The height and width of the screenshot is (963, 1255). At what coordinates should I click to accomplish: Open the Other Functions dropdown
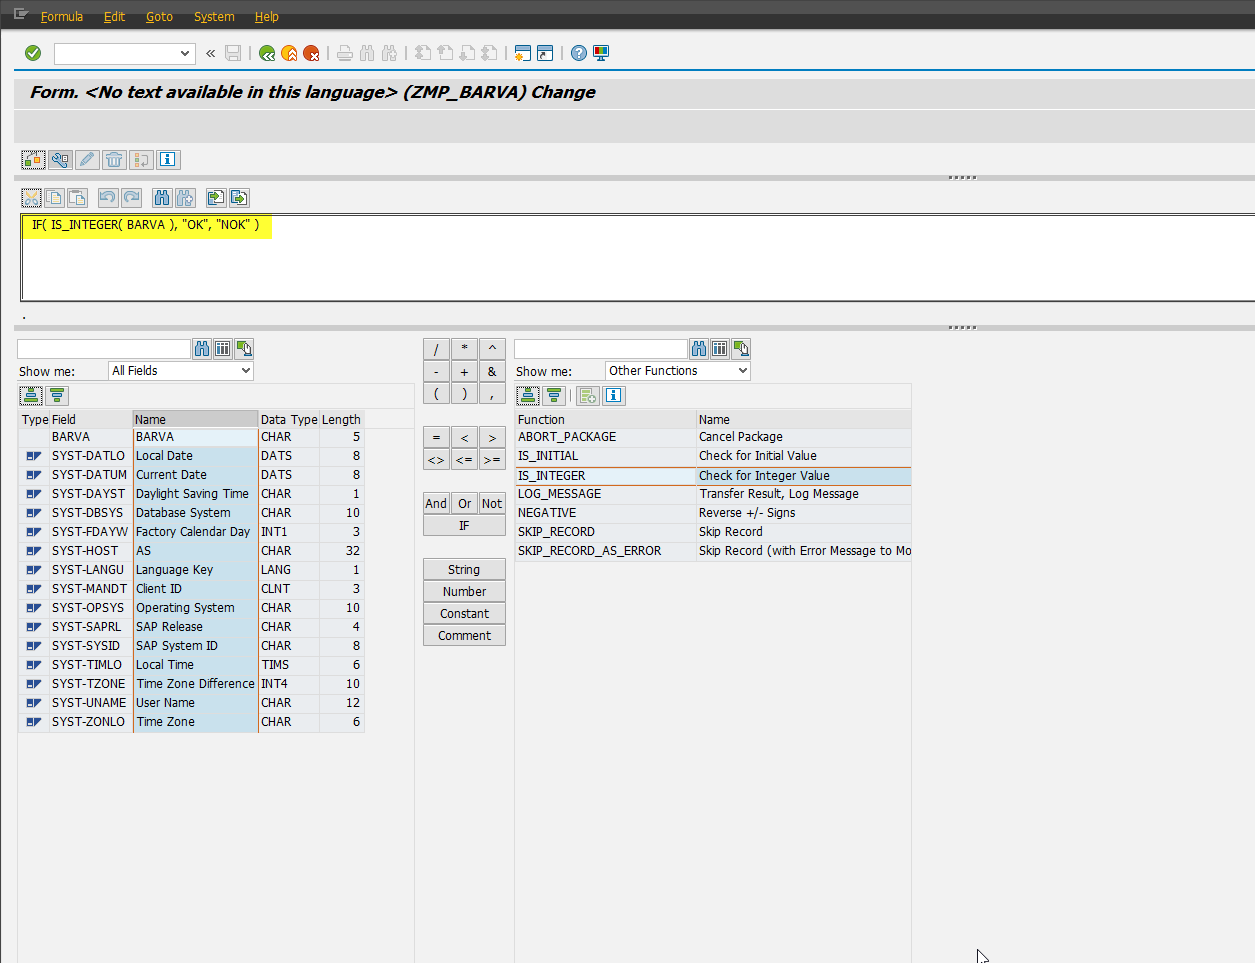click(x=745, y=370)
